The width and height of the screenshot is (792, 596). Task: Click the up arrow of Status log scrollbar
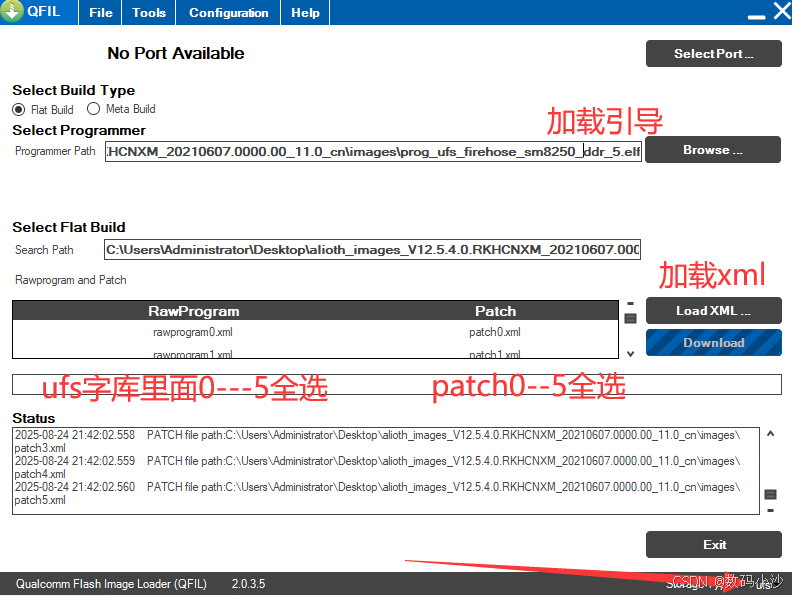[770, 433]
